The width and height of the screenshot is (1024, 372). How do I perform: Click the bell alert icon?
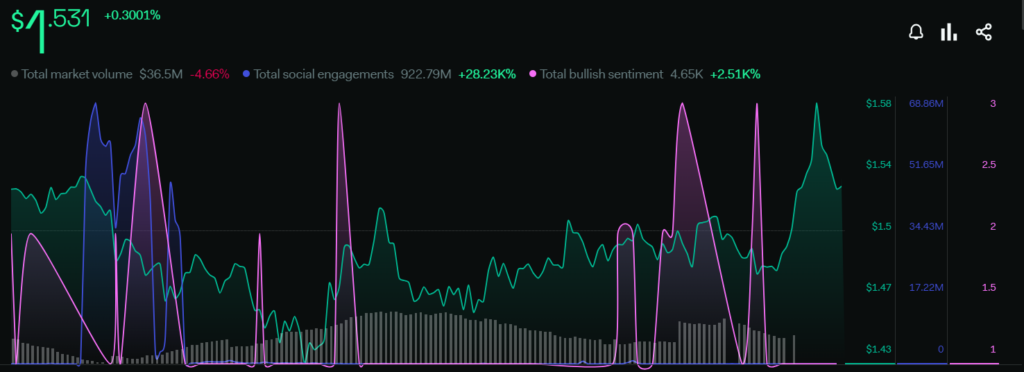(916, 32)
